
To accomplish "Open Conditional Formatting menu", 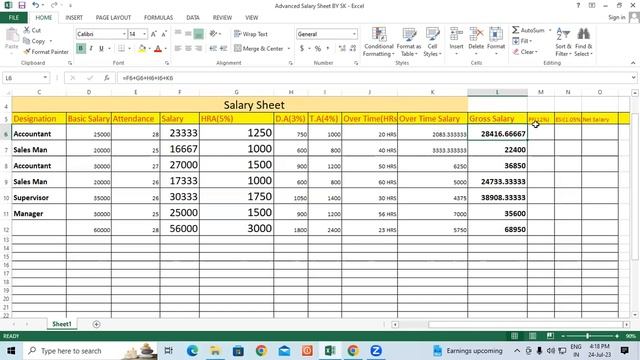I will click(379, 42).
